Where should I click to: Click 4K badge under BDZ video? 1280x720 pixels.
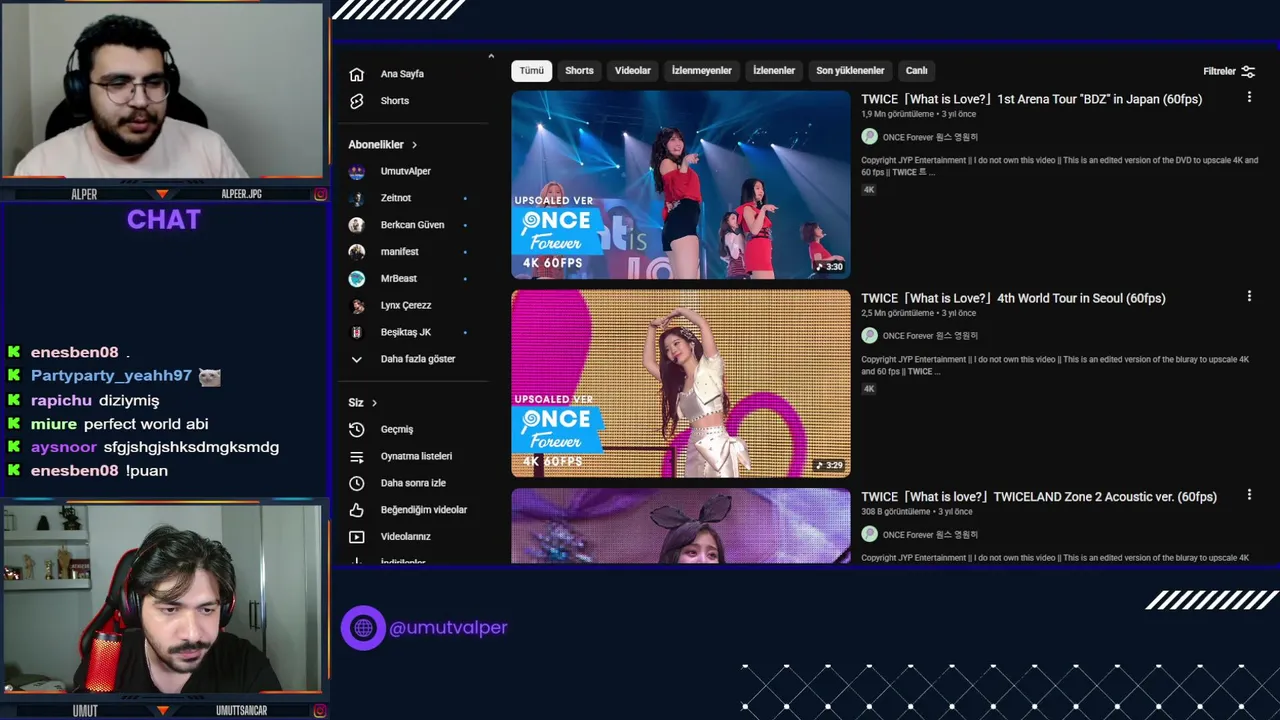(869, 190)
